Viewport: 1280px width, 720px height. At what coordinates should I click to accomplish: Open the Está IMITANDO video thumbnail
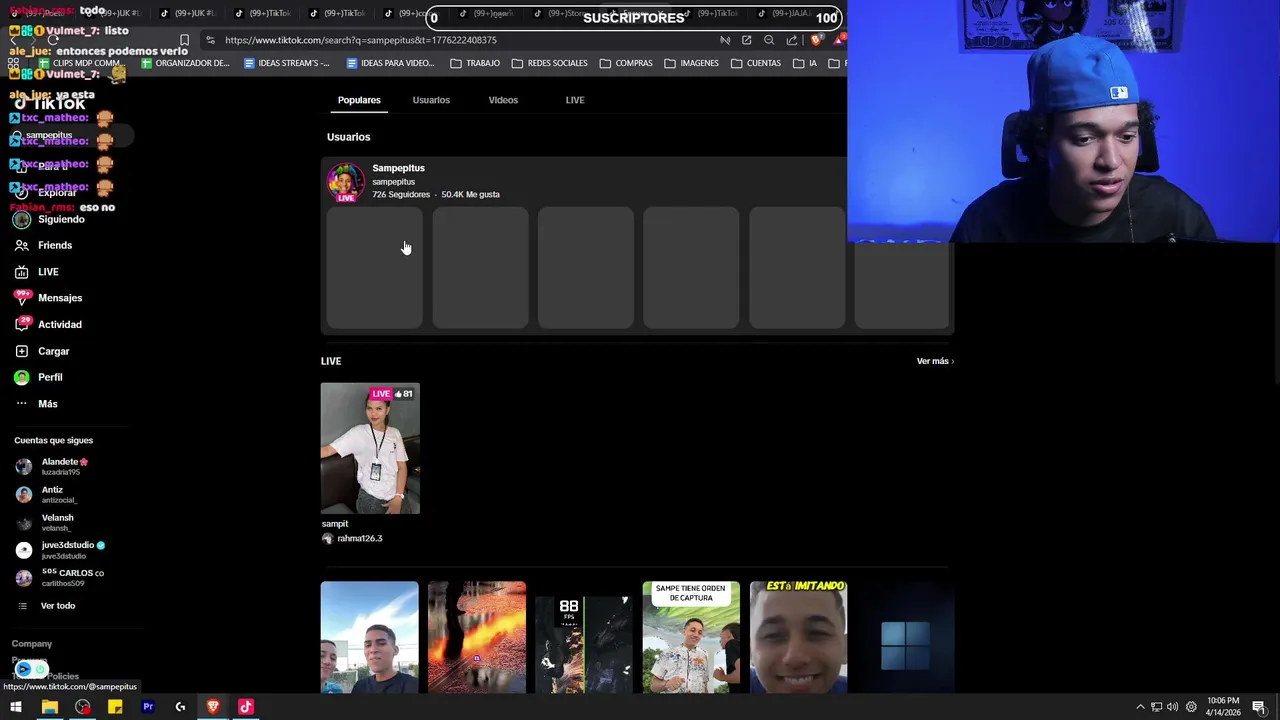coord(798,637)
